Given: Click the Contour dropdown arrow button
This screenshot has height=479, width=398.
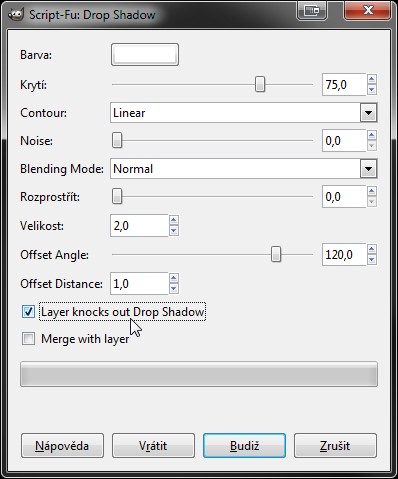Looking at the screenshot, I should tap(368, 113).
